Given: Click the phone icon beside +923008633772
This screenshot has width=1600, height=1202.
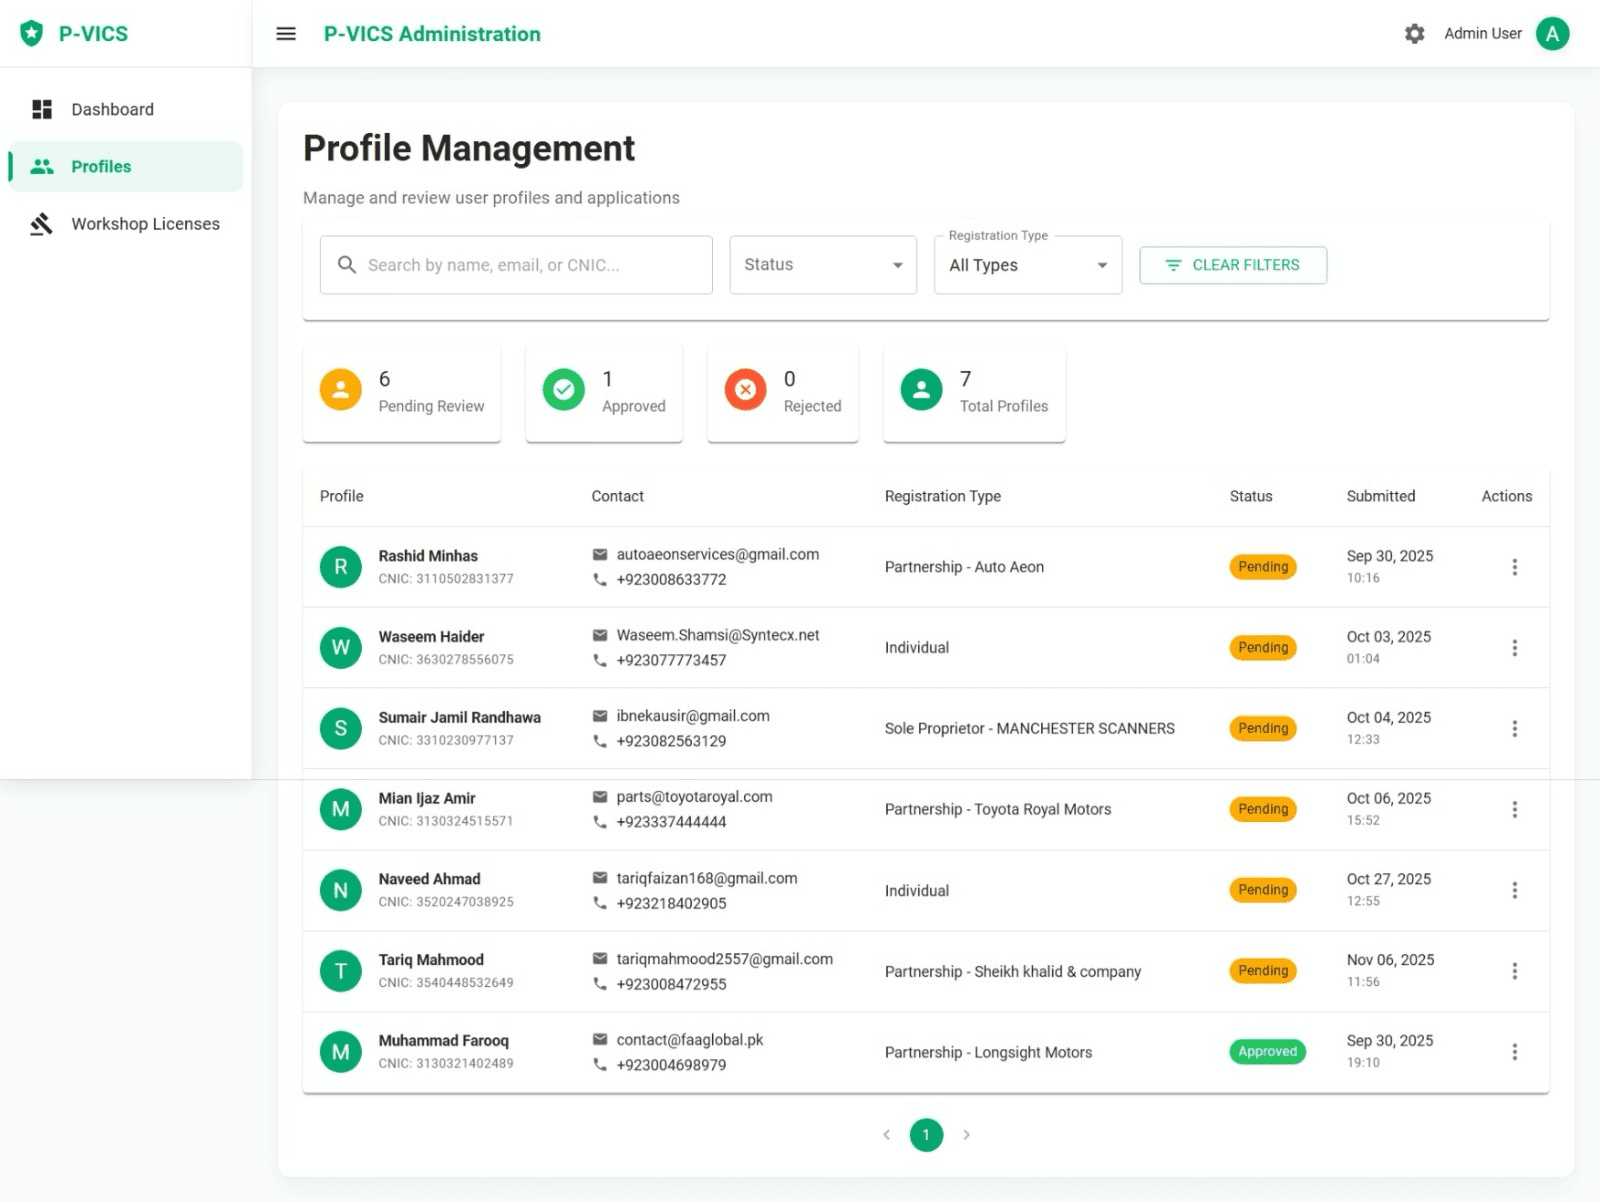Looking at the screenshot, I should tap(600, 580).
